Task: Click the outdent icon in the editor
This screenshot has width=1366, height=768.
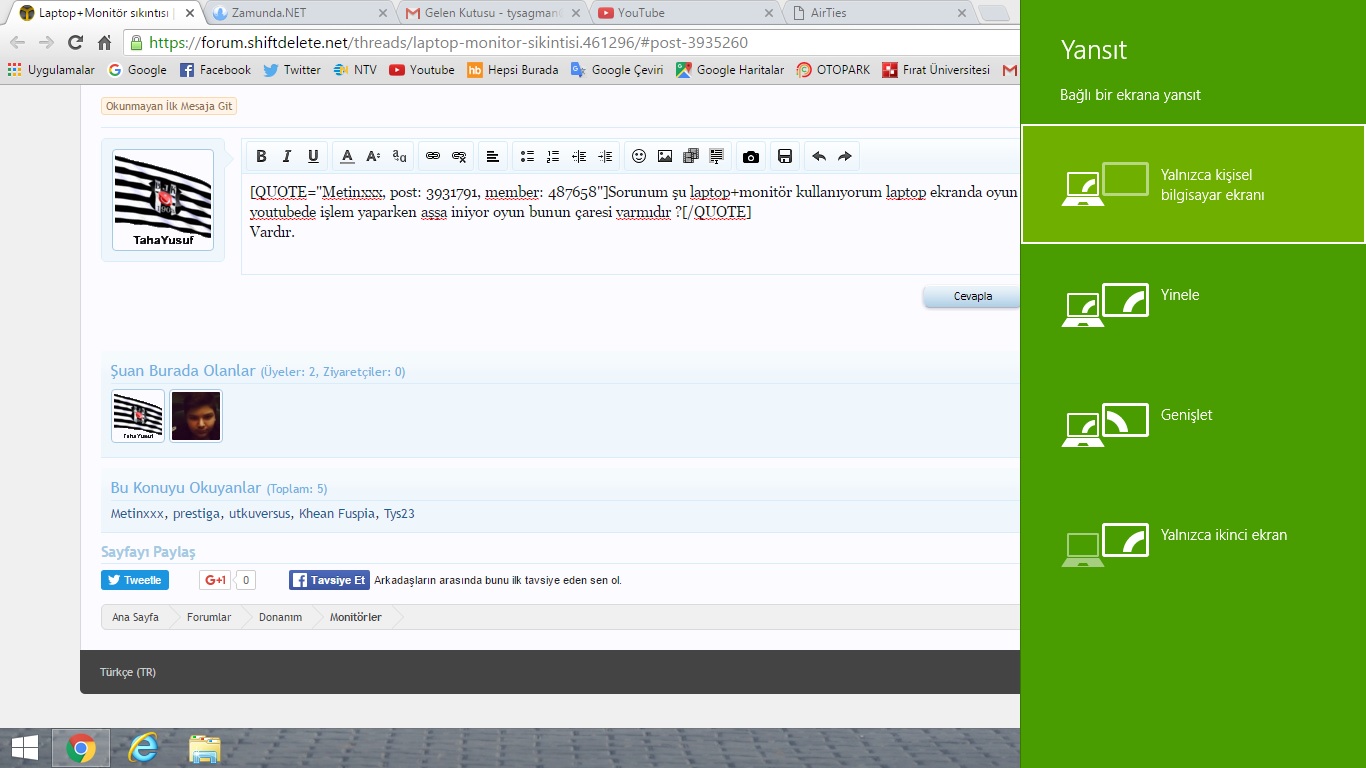Action: pos(579,156)
